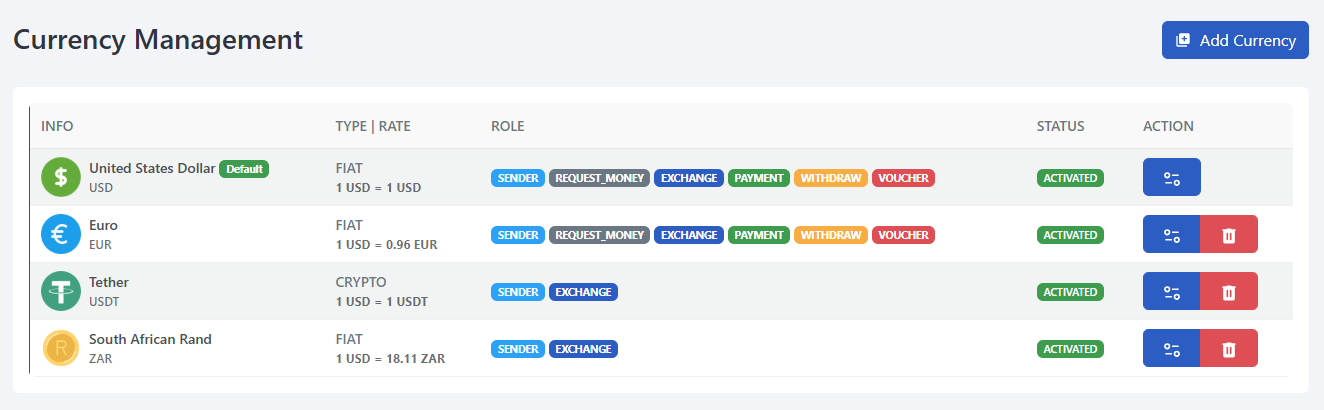Open settings for Euro currency
The width and height of the screenshot is (1324, 410).
[x=1171, y=235]
